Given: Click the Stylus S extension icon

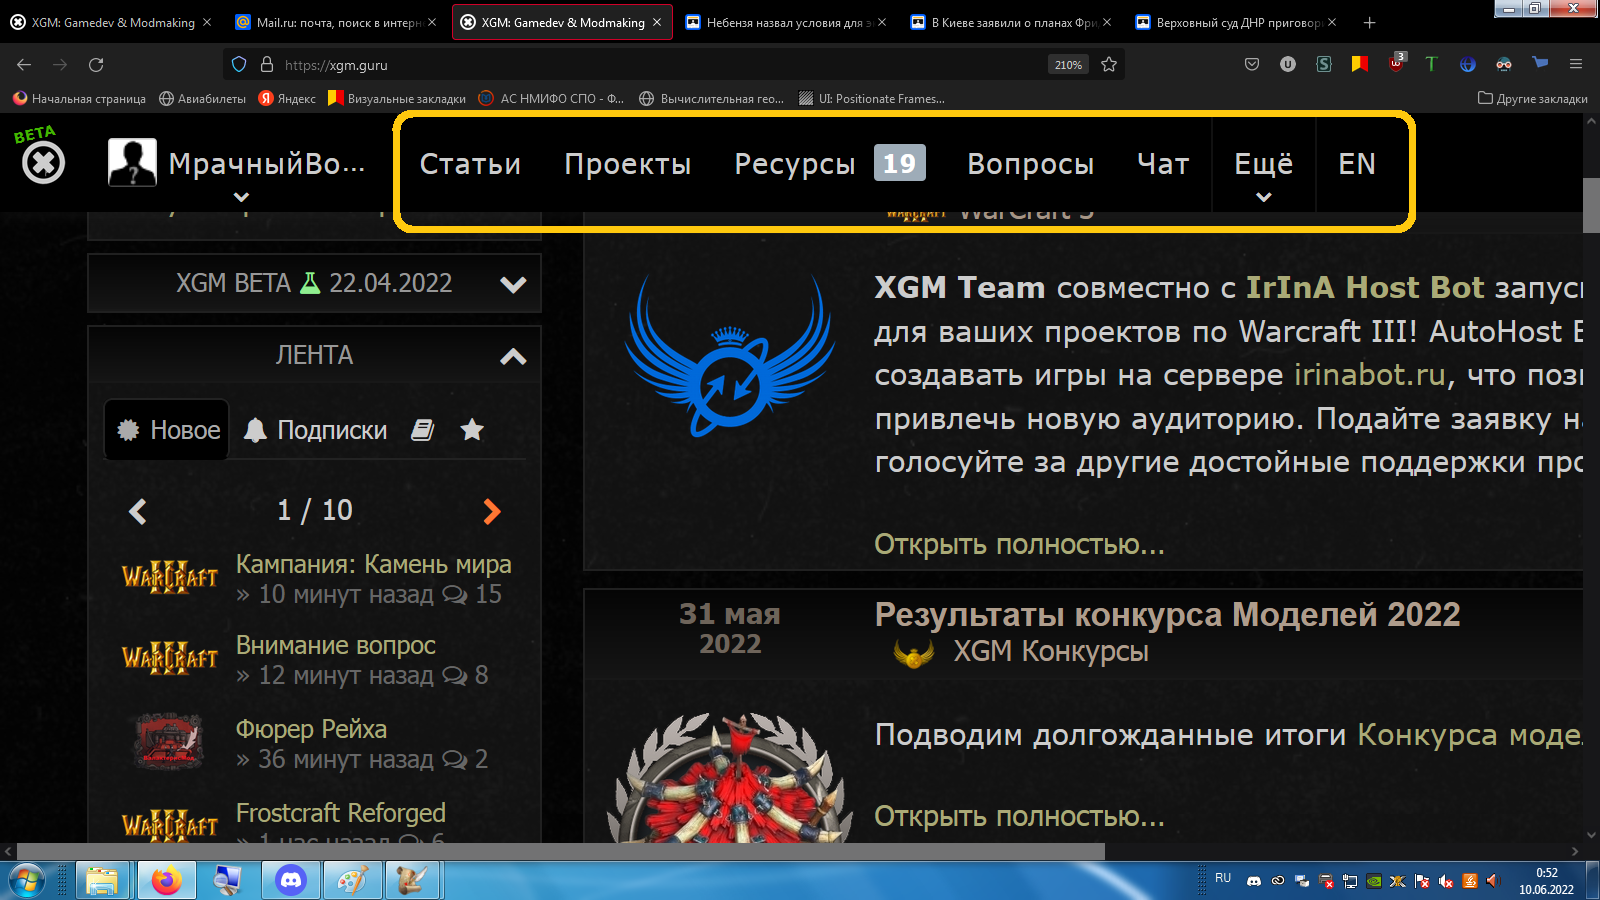Looking at the screenshot, I should (1324, 64).
